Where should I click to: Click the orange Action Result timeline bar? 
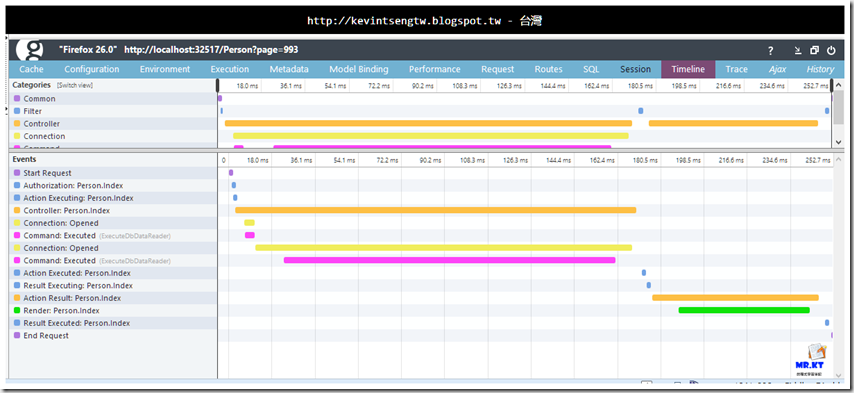tap(735, 298)
